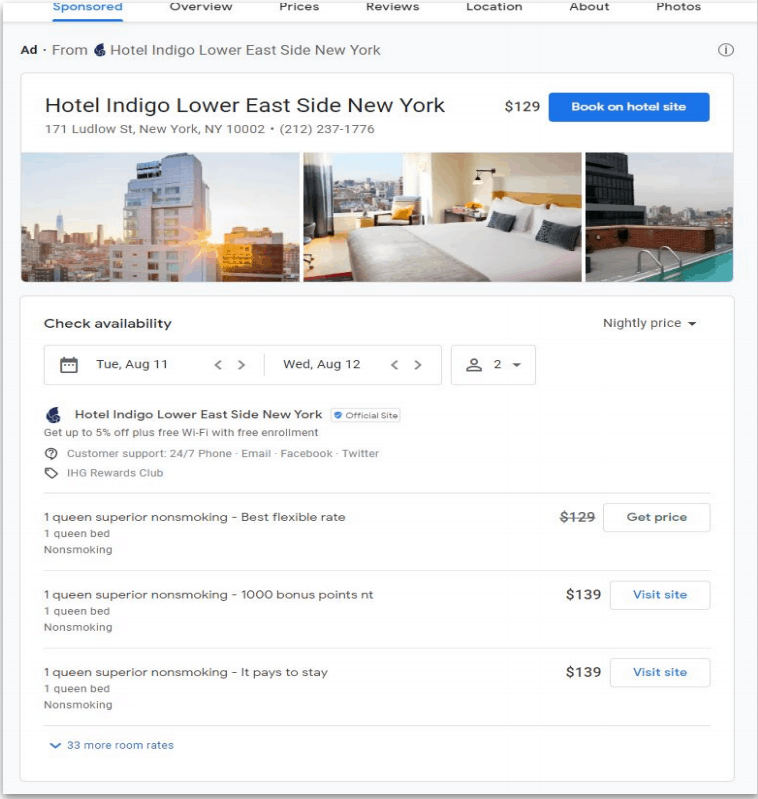
Task: Open the hotel tower exterior photo
Action: click(160, 217)
